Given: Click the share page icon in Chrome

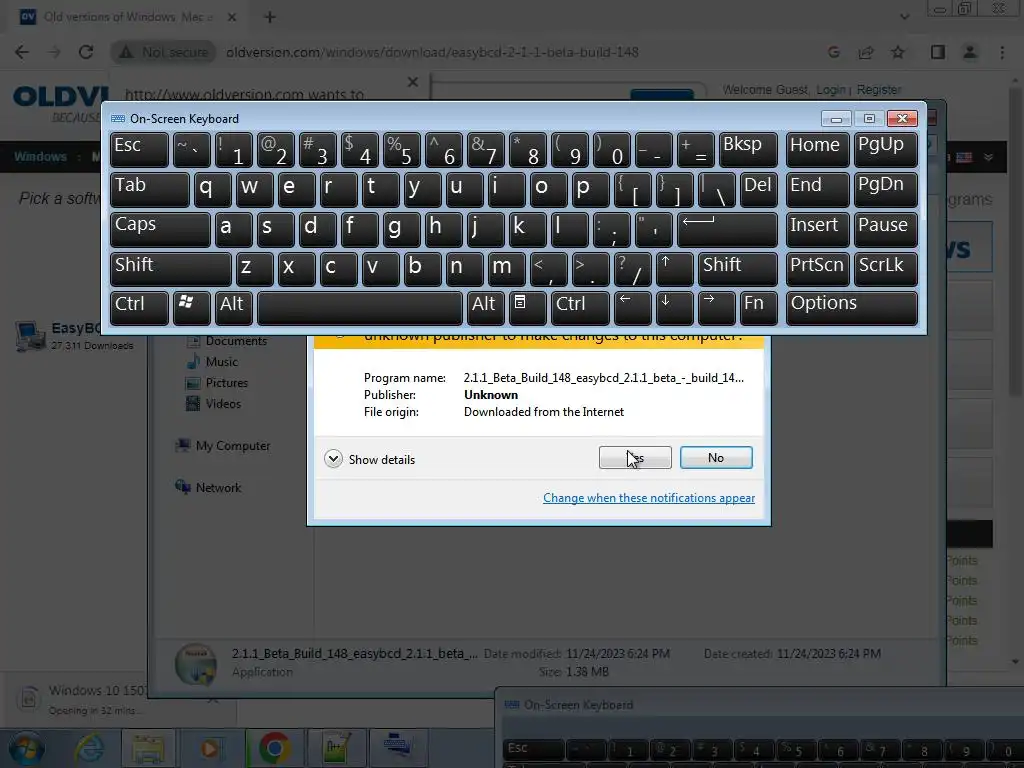Looking at the screenshot, I should (x=866, y=52).
